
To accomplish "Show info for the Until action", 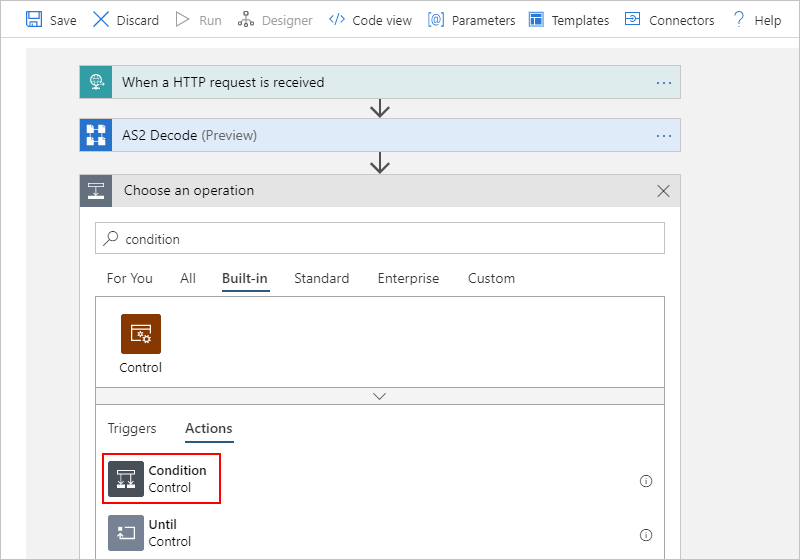I will (645, 534).
